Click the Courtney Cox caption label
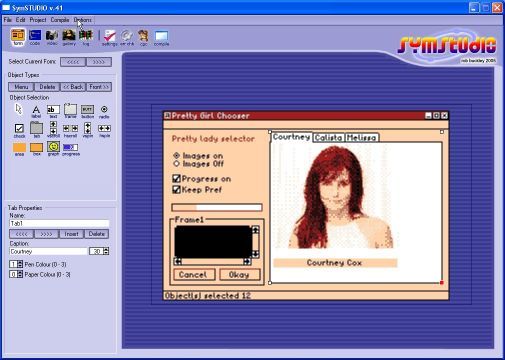The image size is (505, 360). coord(335,263)
